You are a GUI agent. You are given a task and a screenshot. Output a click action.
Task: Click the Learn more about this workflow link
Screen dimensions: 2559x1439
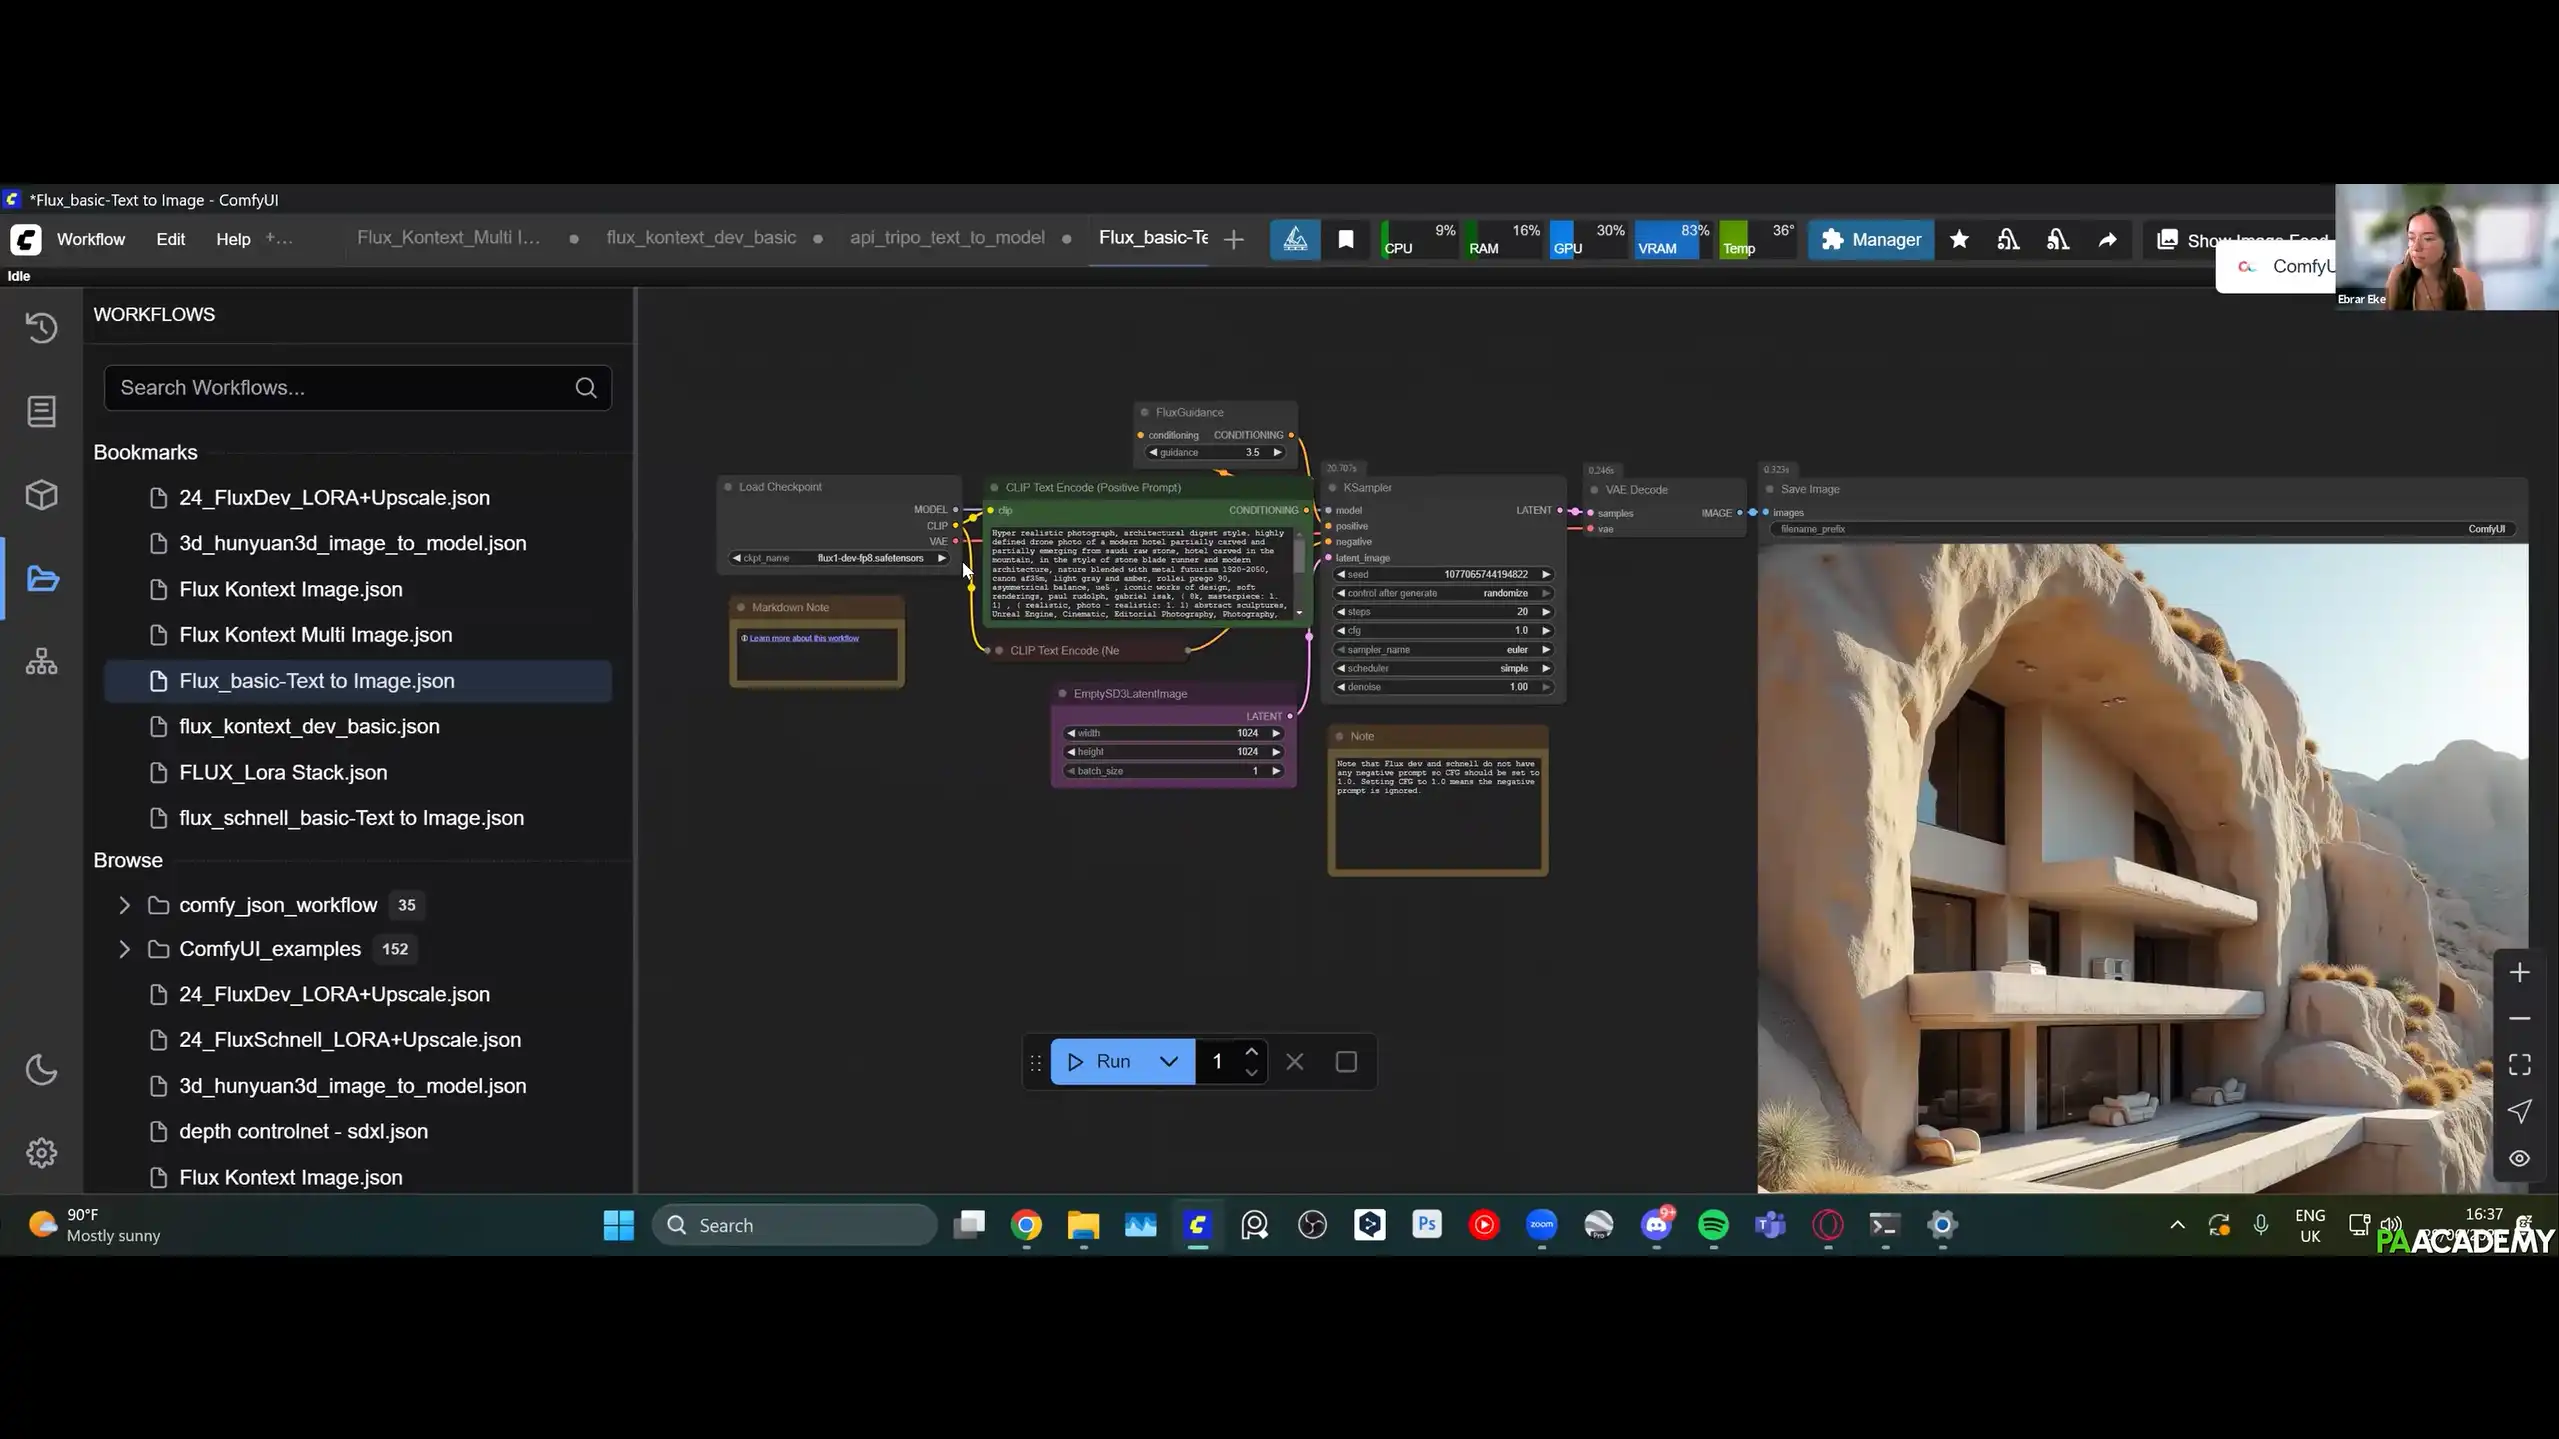point(804,638)
